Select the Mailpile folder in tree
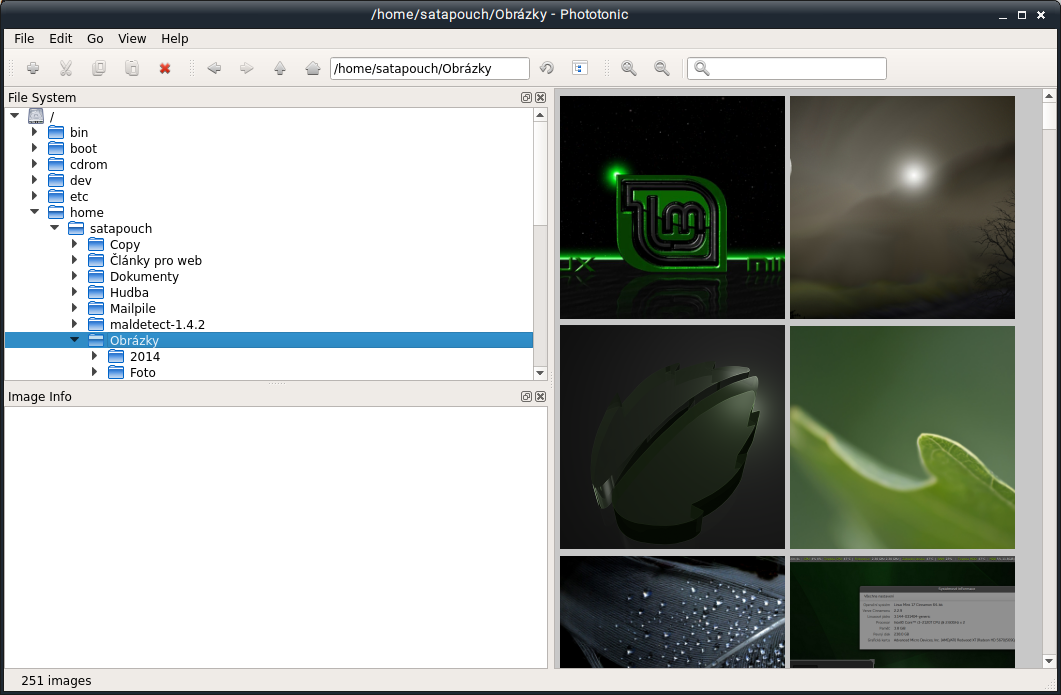Screen dimensions: 1061x695 pos(133,309)
